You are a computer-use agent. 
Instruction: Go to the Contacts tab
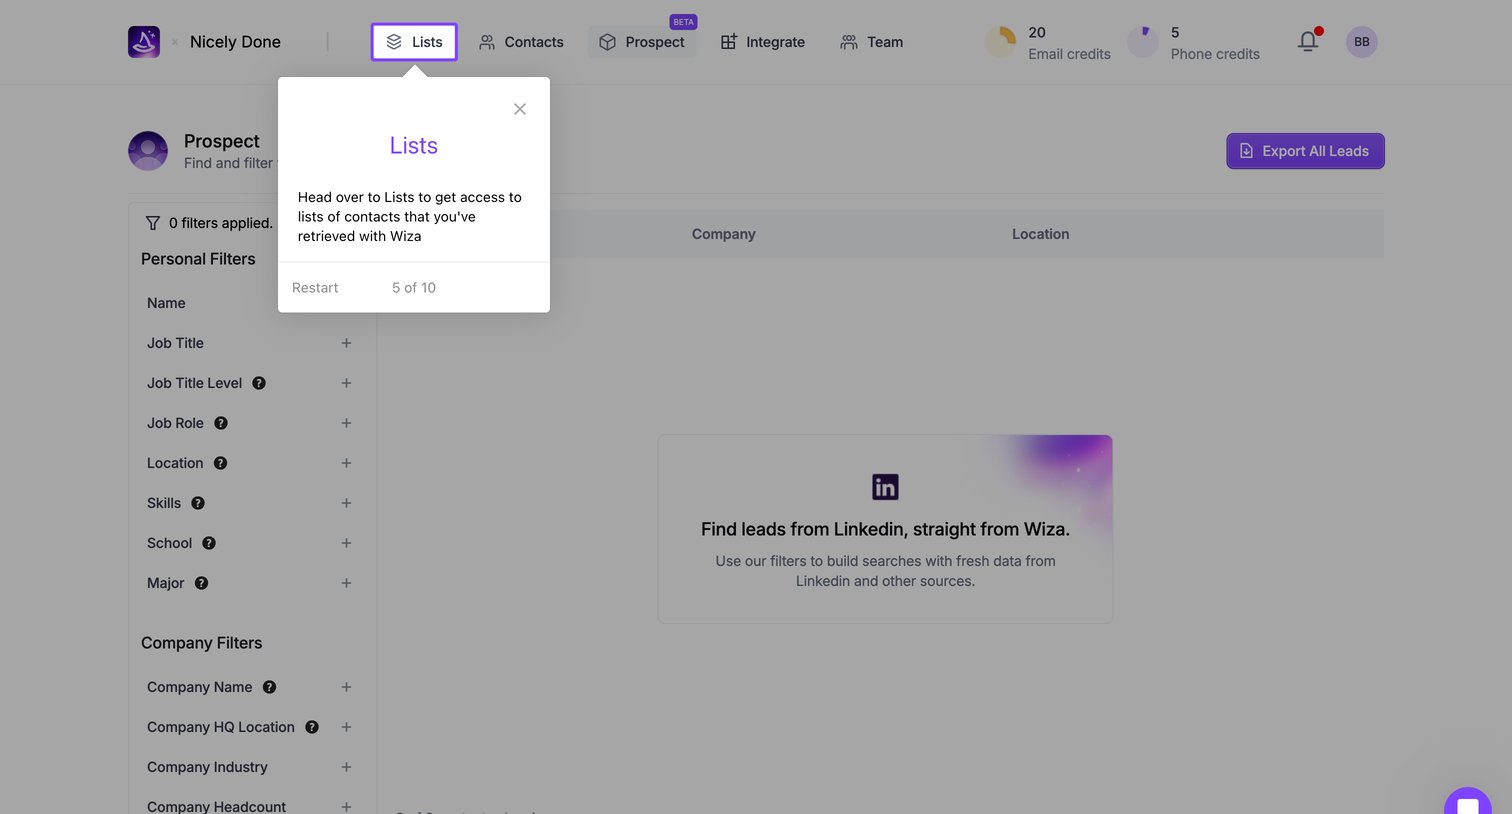coord(521,42)
